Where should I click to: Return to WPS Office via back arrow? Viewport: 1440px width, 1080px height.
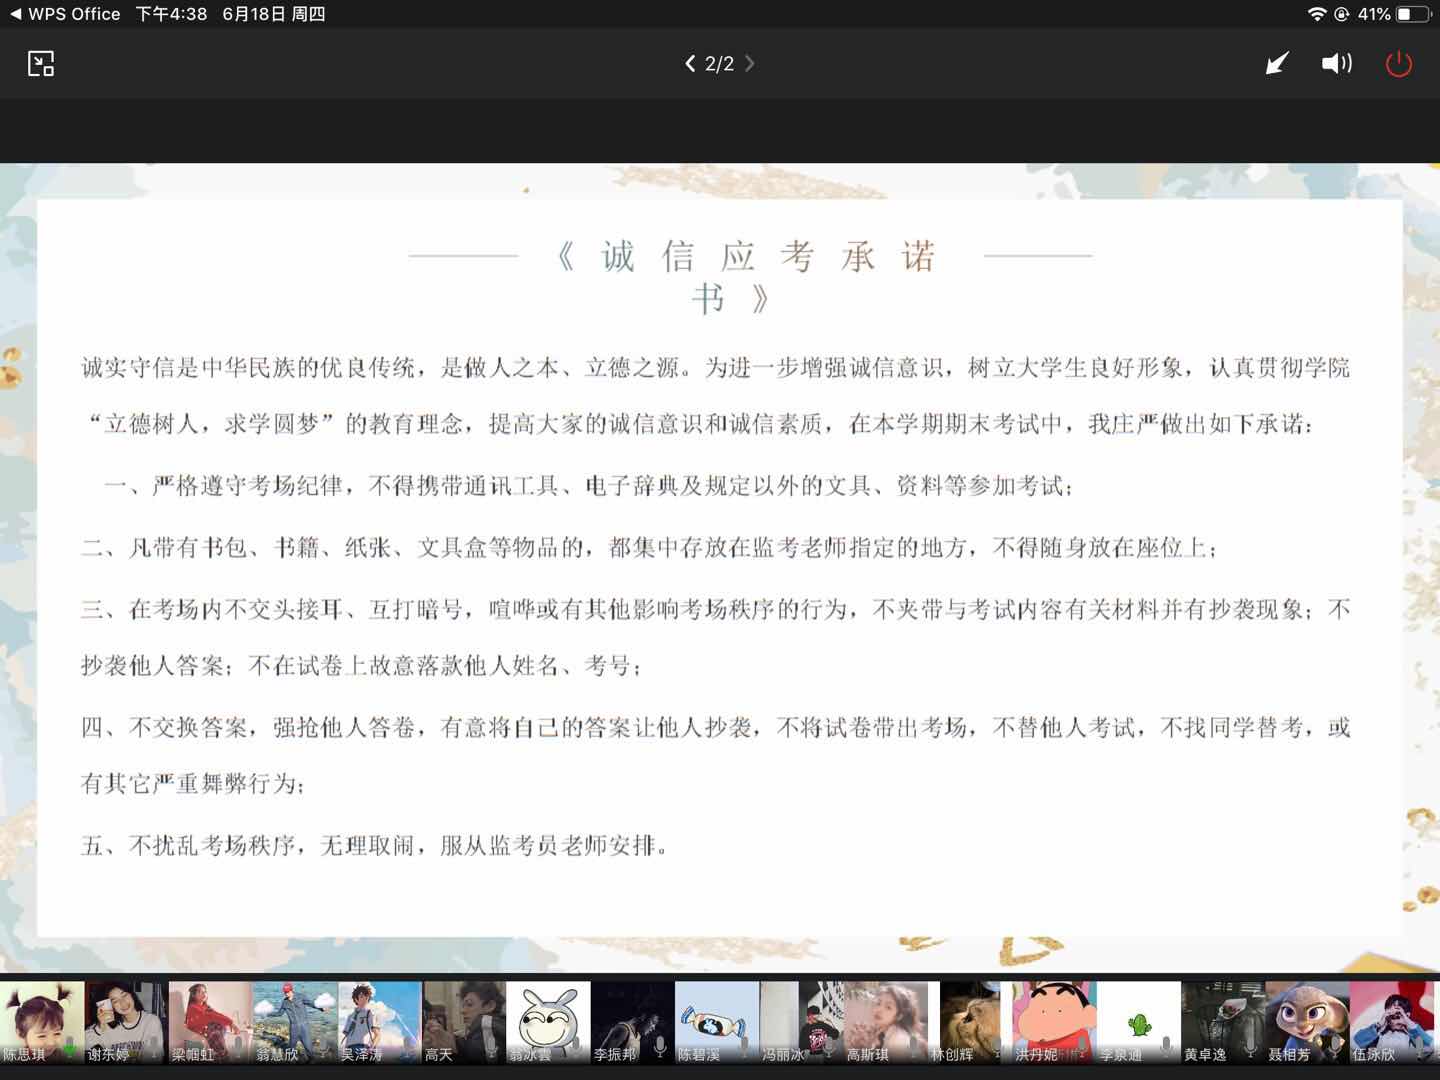click(x=15, y=14)
